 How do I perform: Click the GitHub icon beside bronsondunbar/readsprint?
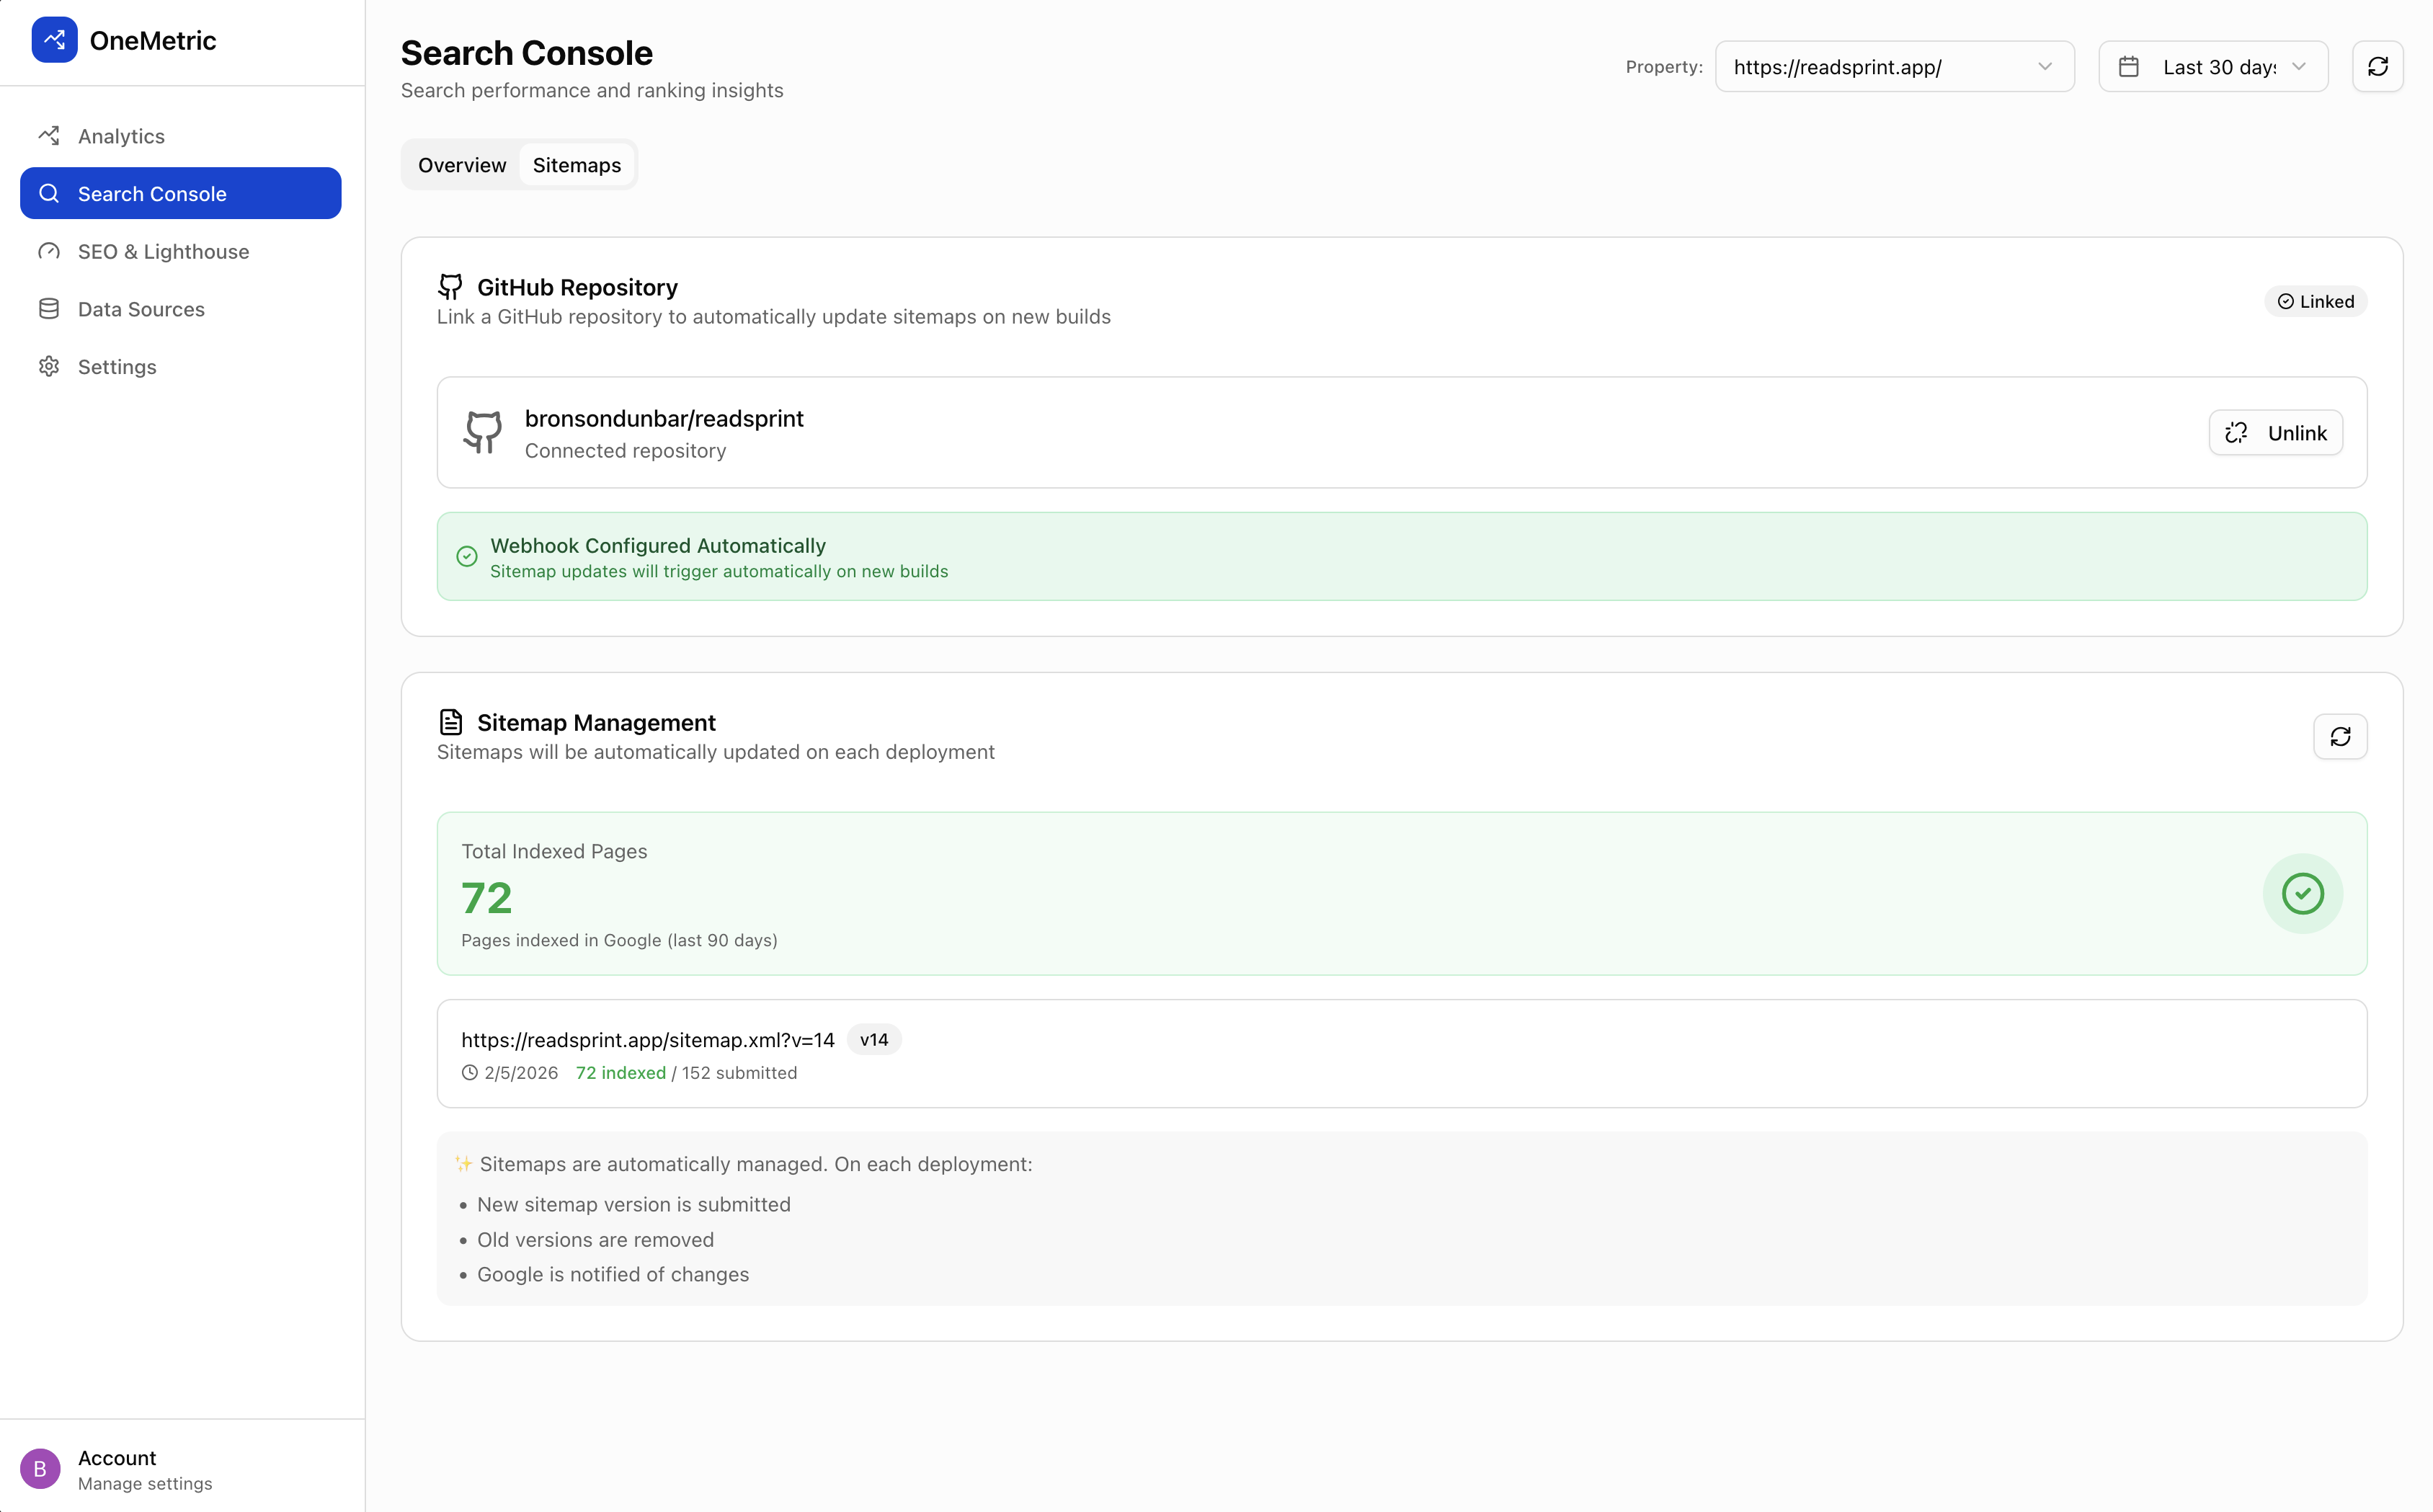click(x=483, y=432)
